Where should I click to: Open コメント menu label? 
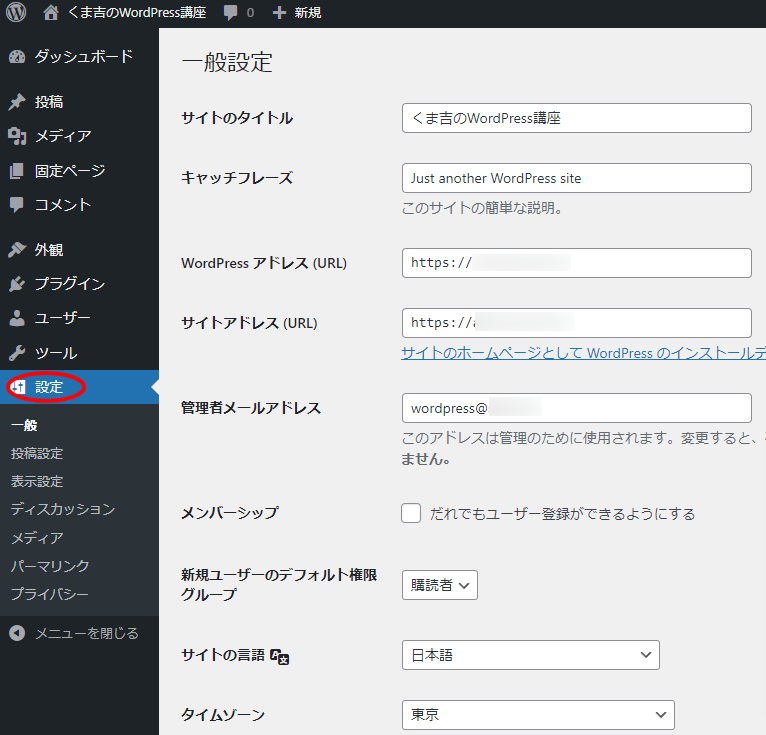(x=63, y=205)
